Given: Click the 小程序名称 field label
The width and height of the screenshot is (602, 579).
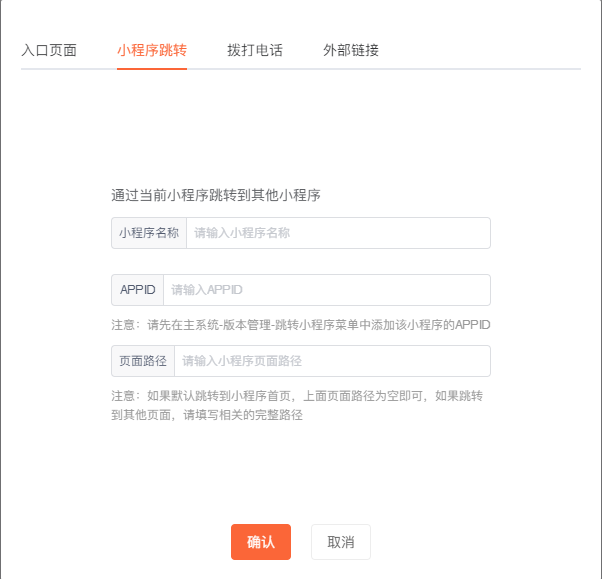Looking at the screenshot, I should [149, 233].
